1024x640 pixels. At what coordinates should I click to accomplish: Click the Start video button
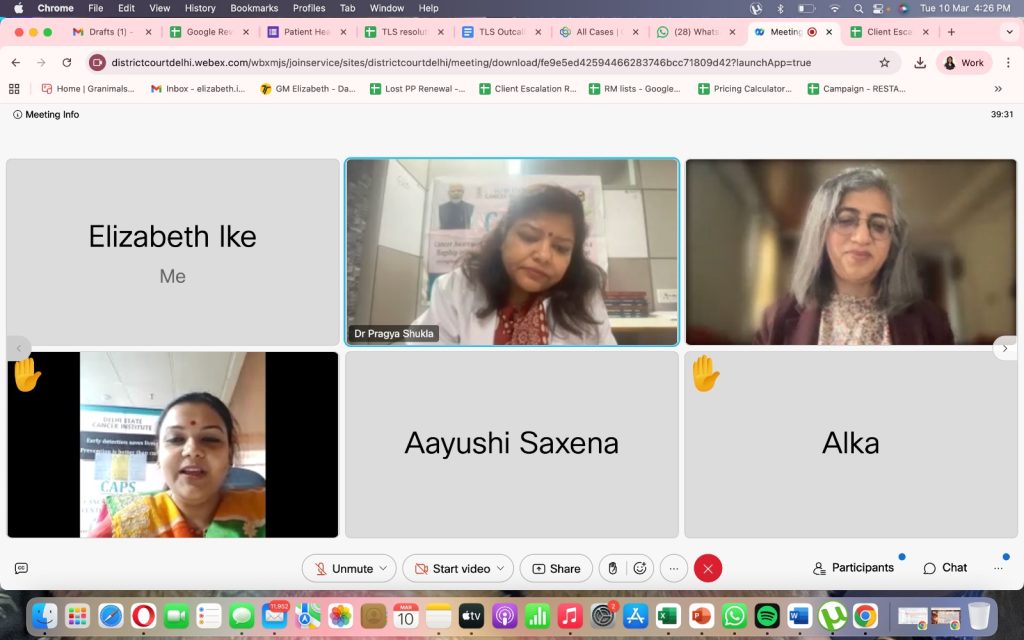(453, 569)
